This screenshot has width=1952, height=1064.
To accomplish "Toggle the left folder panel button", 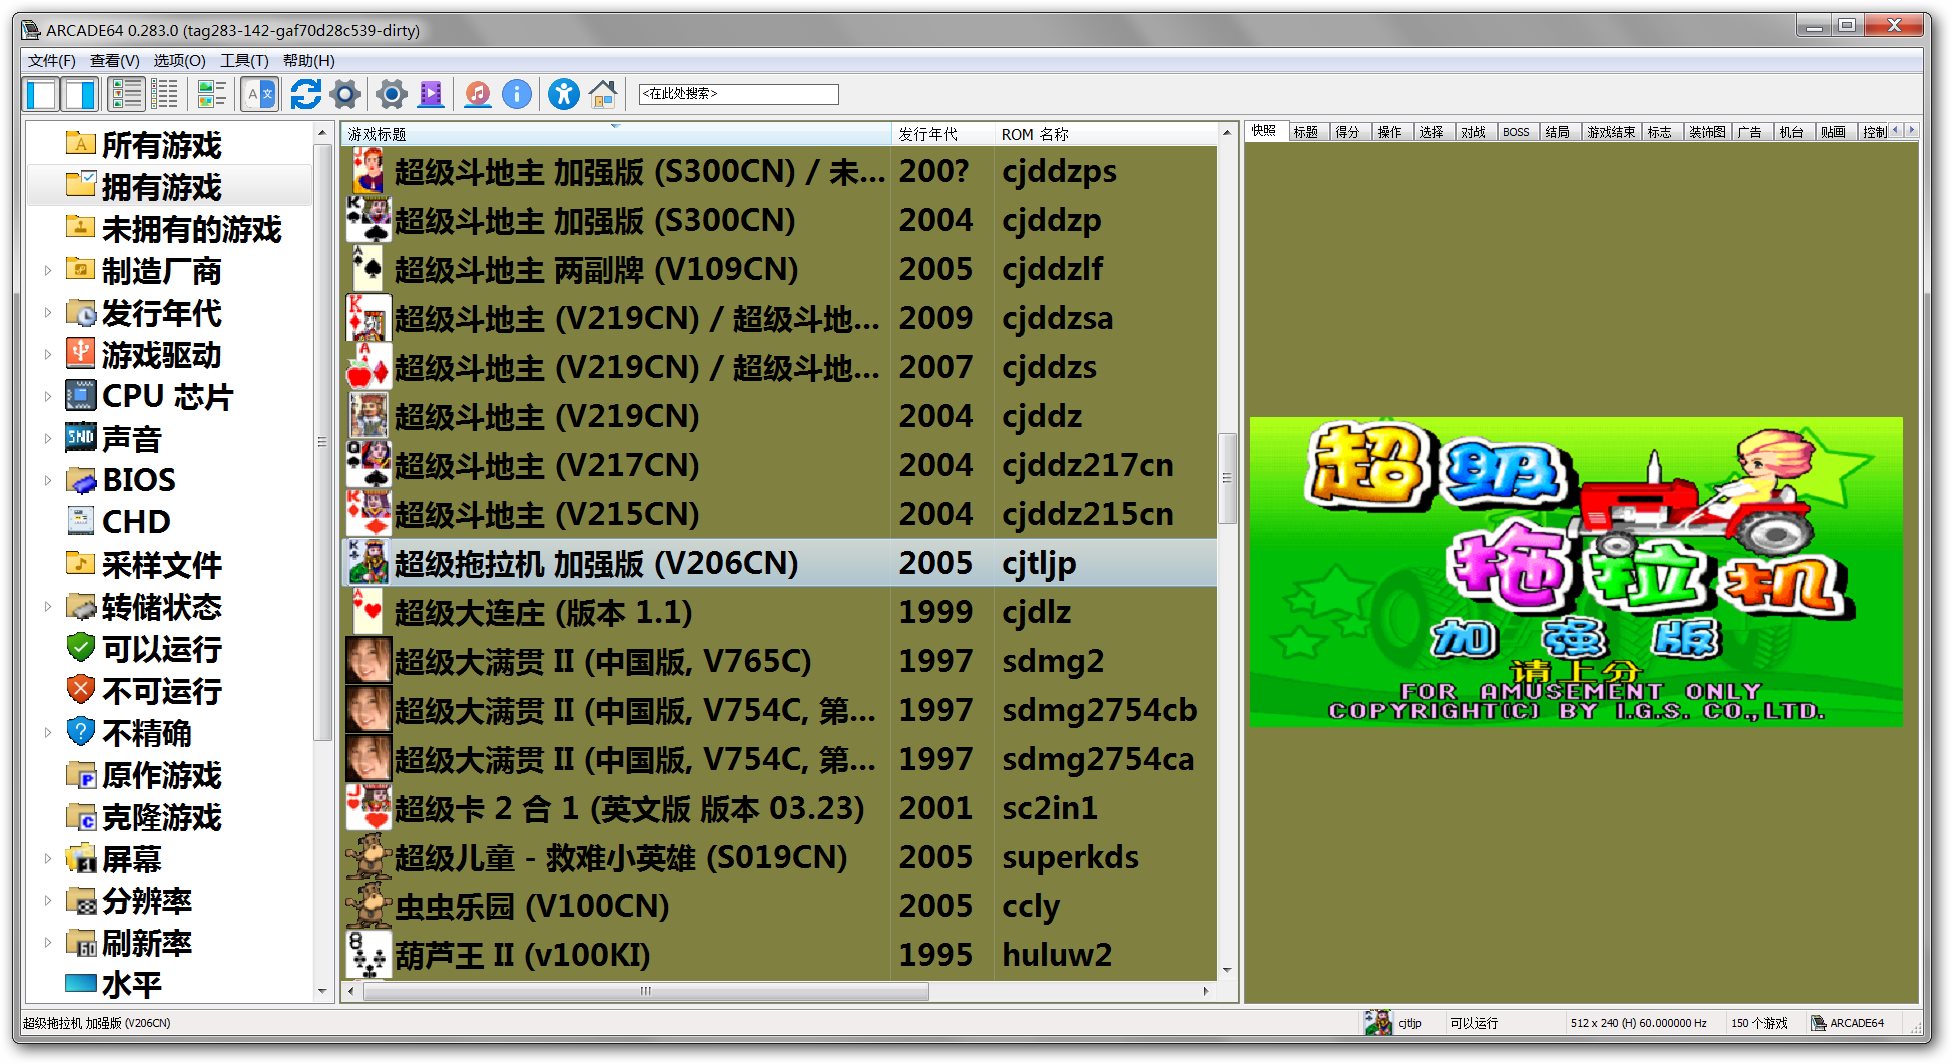I will tap(42, 95).
